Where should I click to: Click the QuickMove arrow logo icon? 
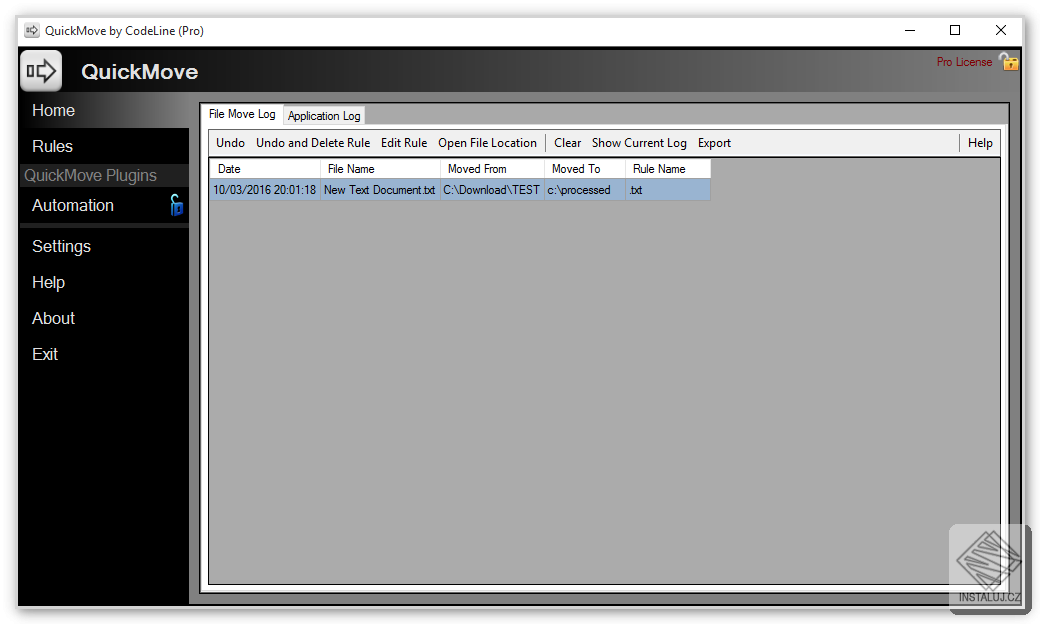41,70
